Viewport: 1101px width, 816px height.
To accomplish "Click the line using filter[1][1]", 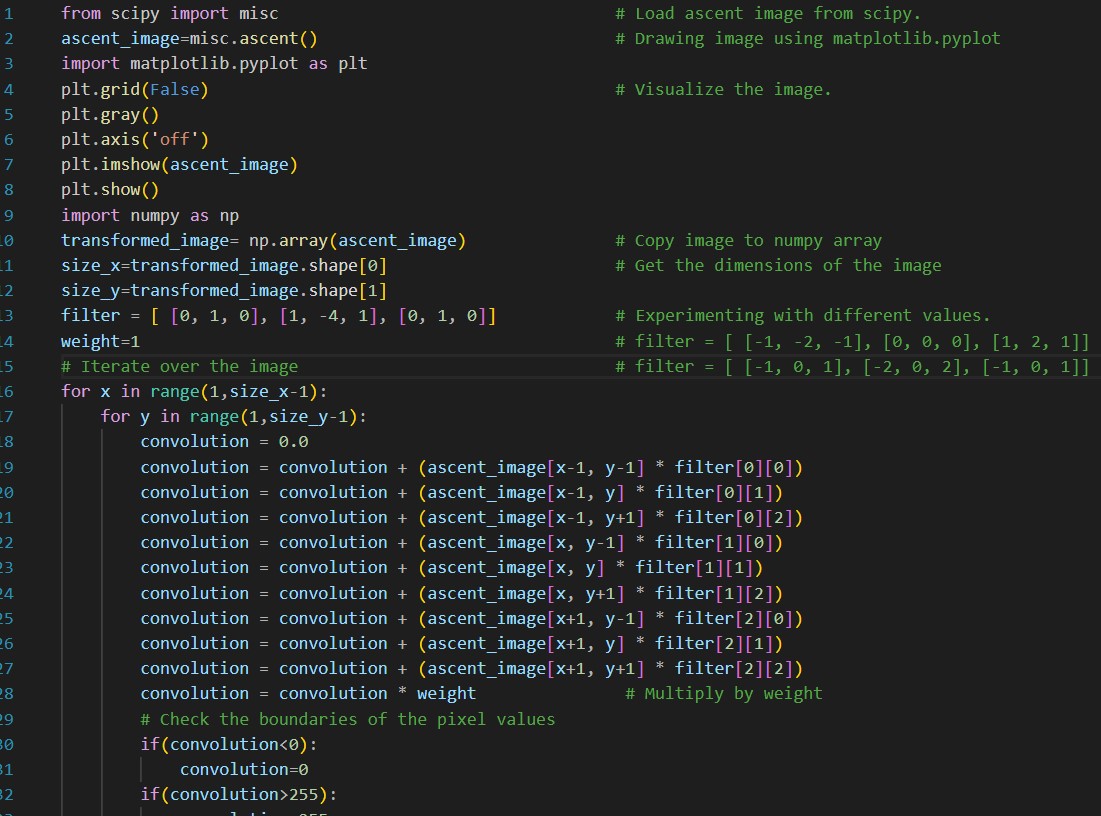I will pos(451,568).
